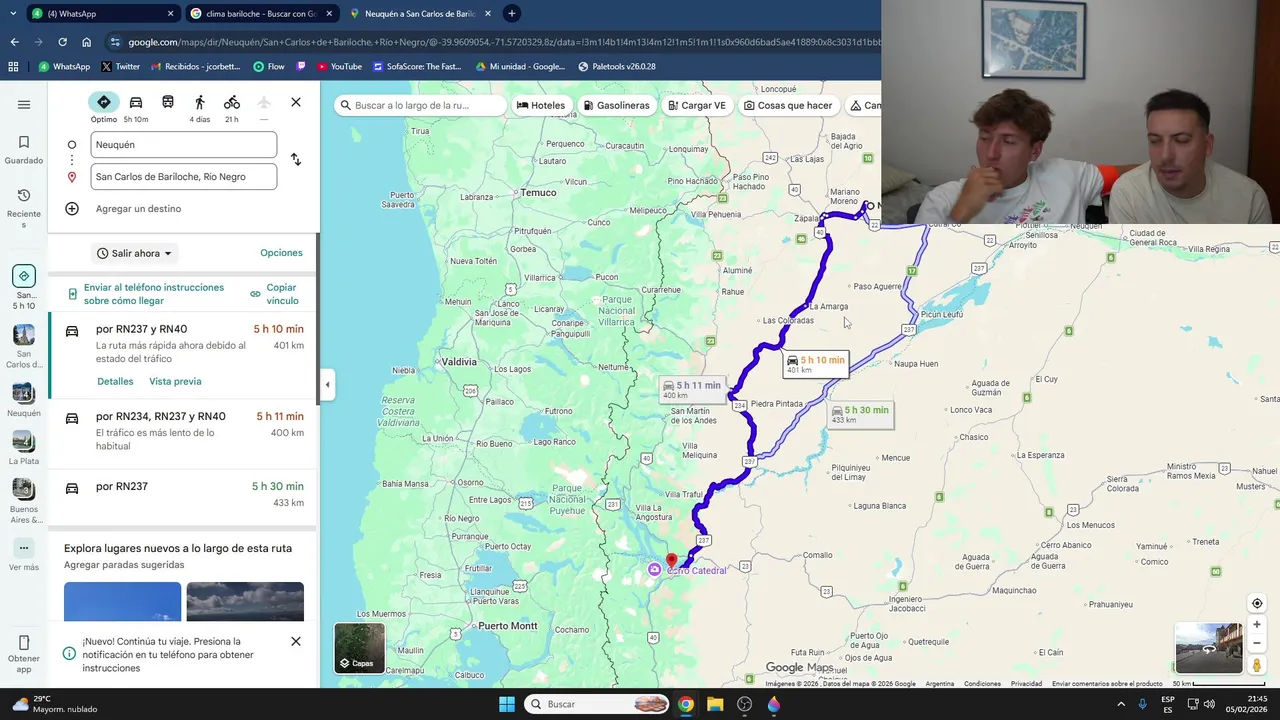Center map on your location
Image resolution: width=1280 pixels, height=720 pixels.
pos(1257,603)
